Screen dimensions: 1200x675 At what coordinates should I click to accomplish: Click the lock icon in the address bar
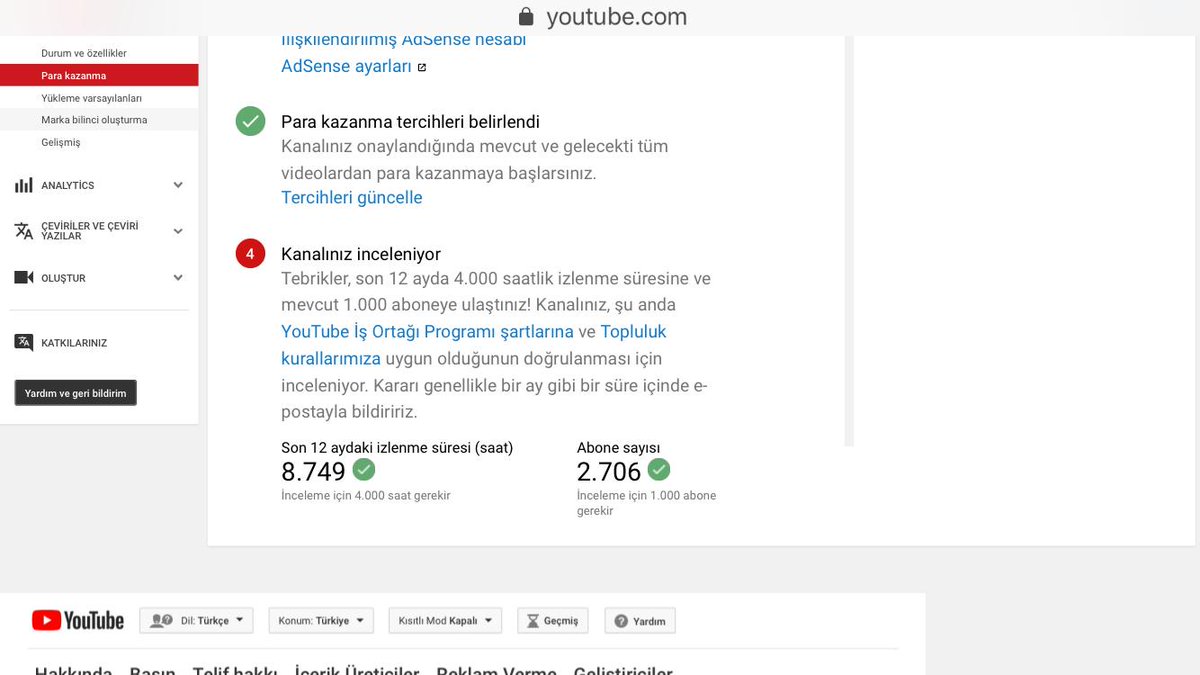tap(526, 17)
